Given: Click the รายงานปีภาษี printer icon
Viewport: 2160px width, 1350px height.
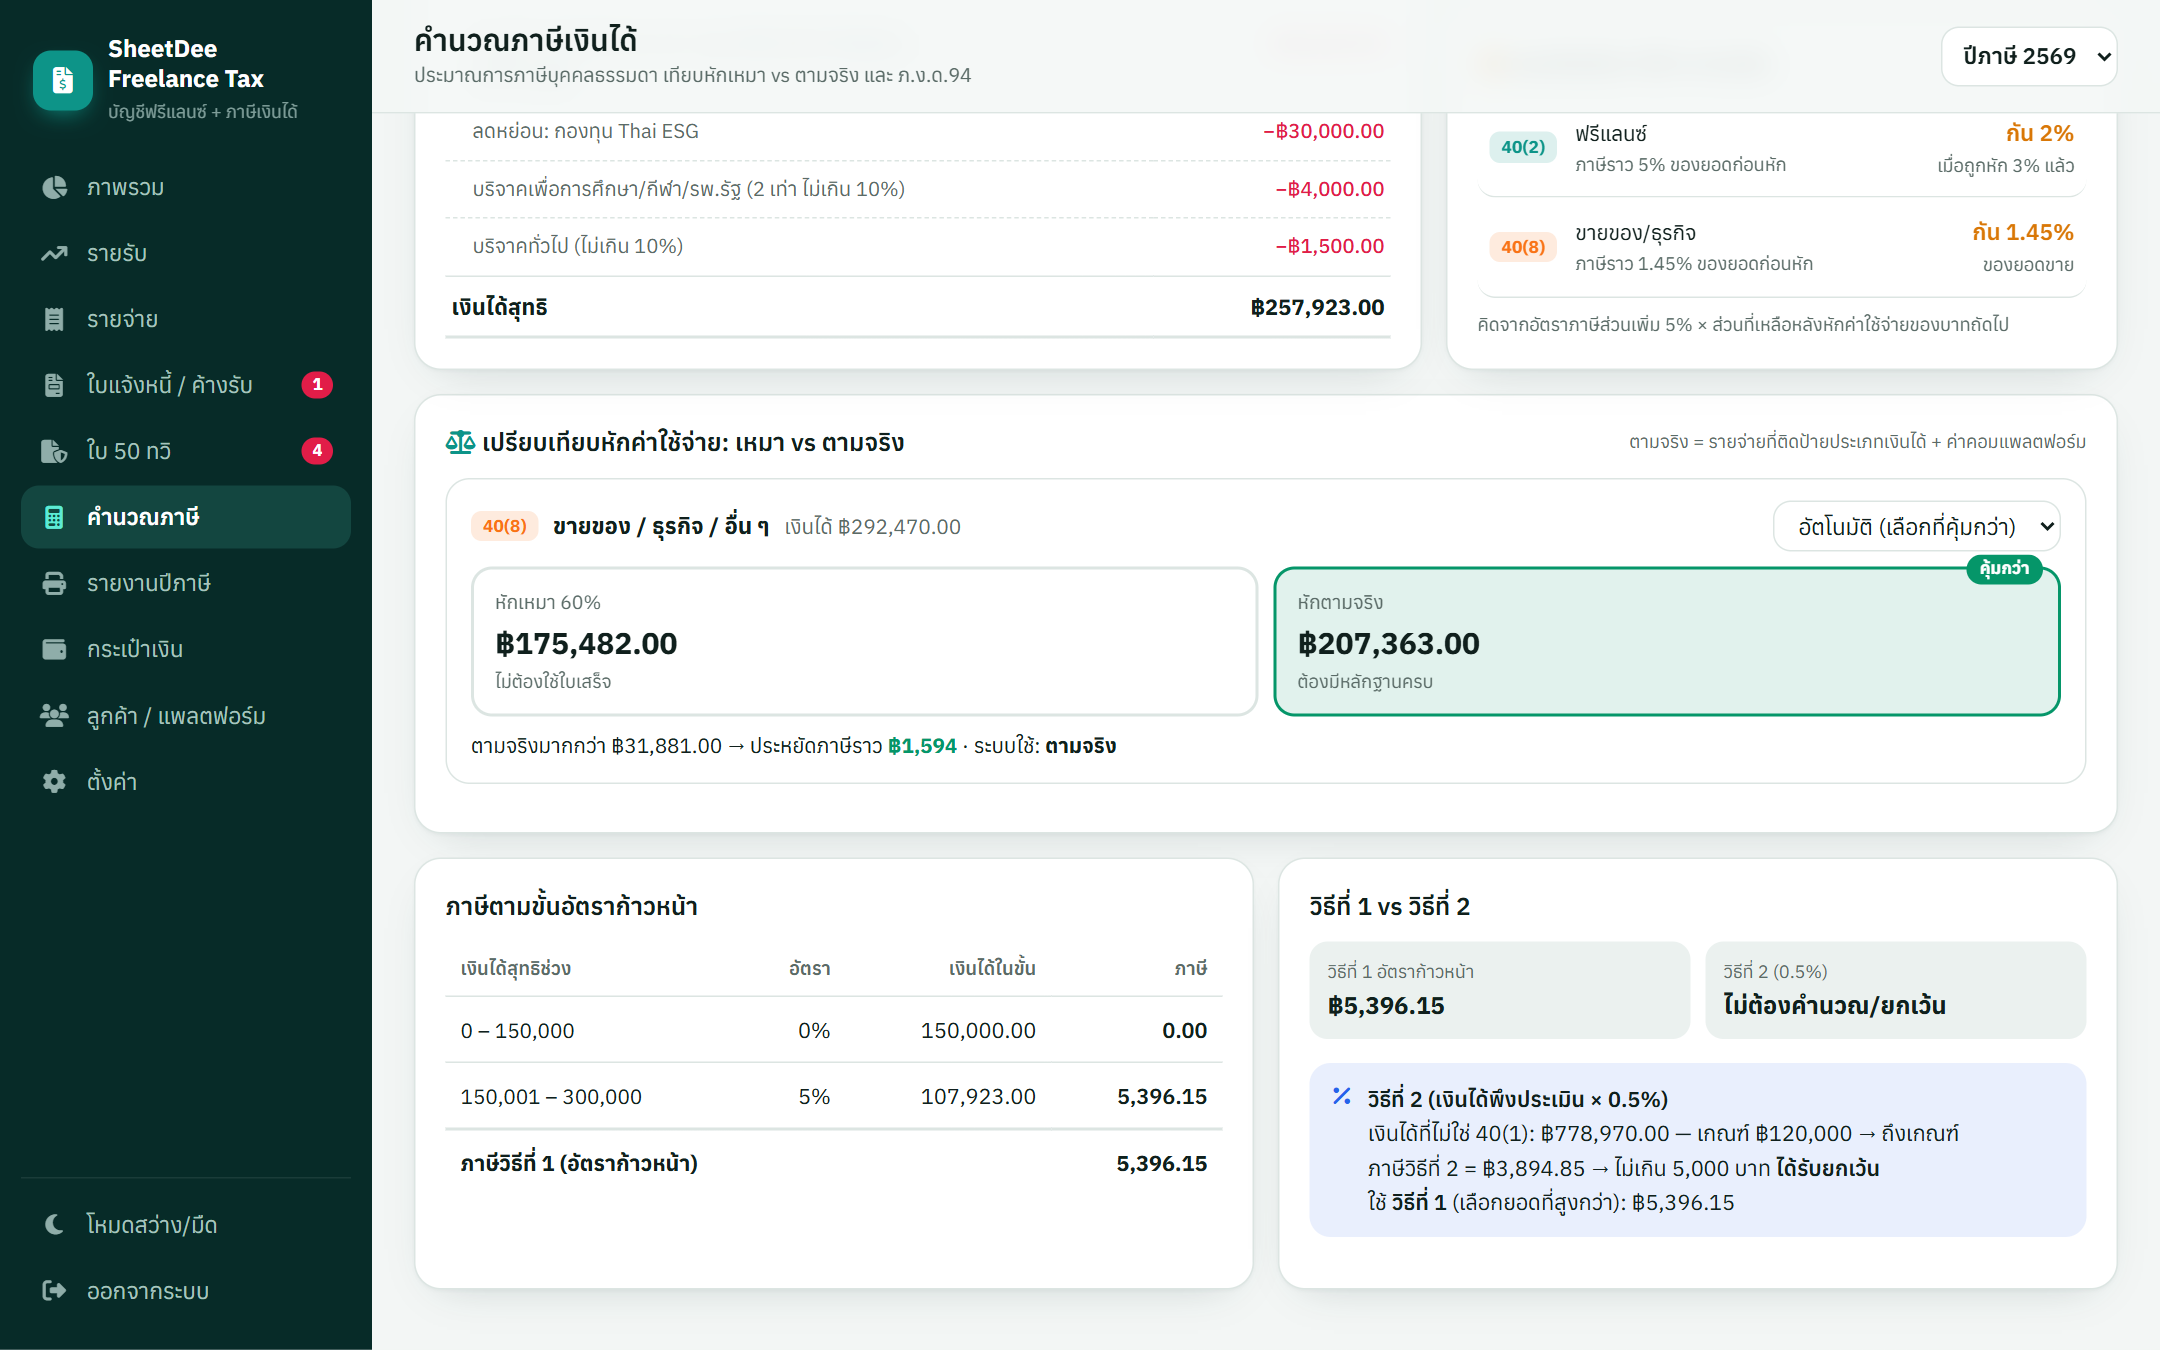Looking at the screenshot, I should coord(54,583).
